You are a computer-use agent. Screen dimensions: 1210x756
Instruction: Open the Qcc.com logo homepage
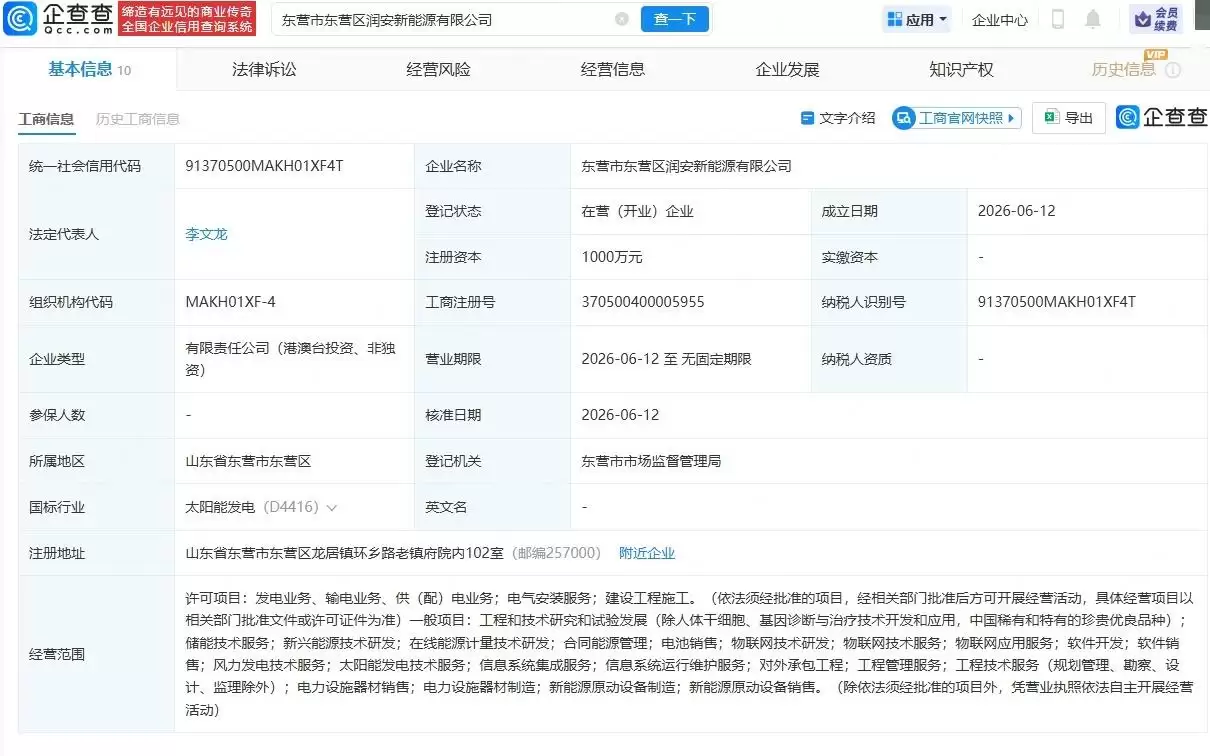pyautogui.click(x=58, y=18)
